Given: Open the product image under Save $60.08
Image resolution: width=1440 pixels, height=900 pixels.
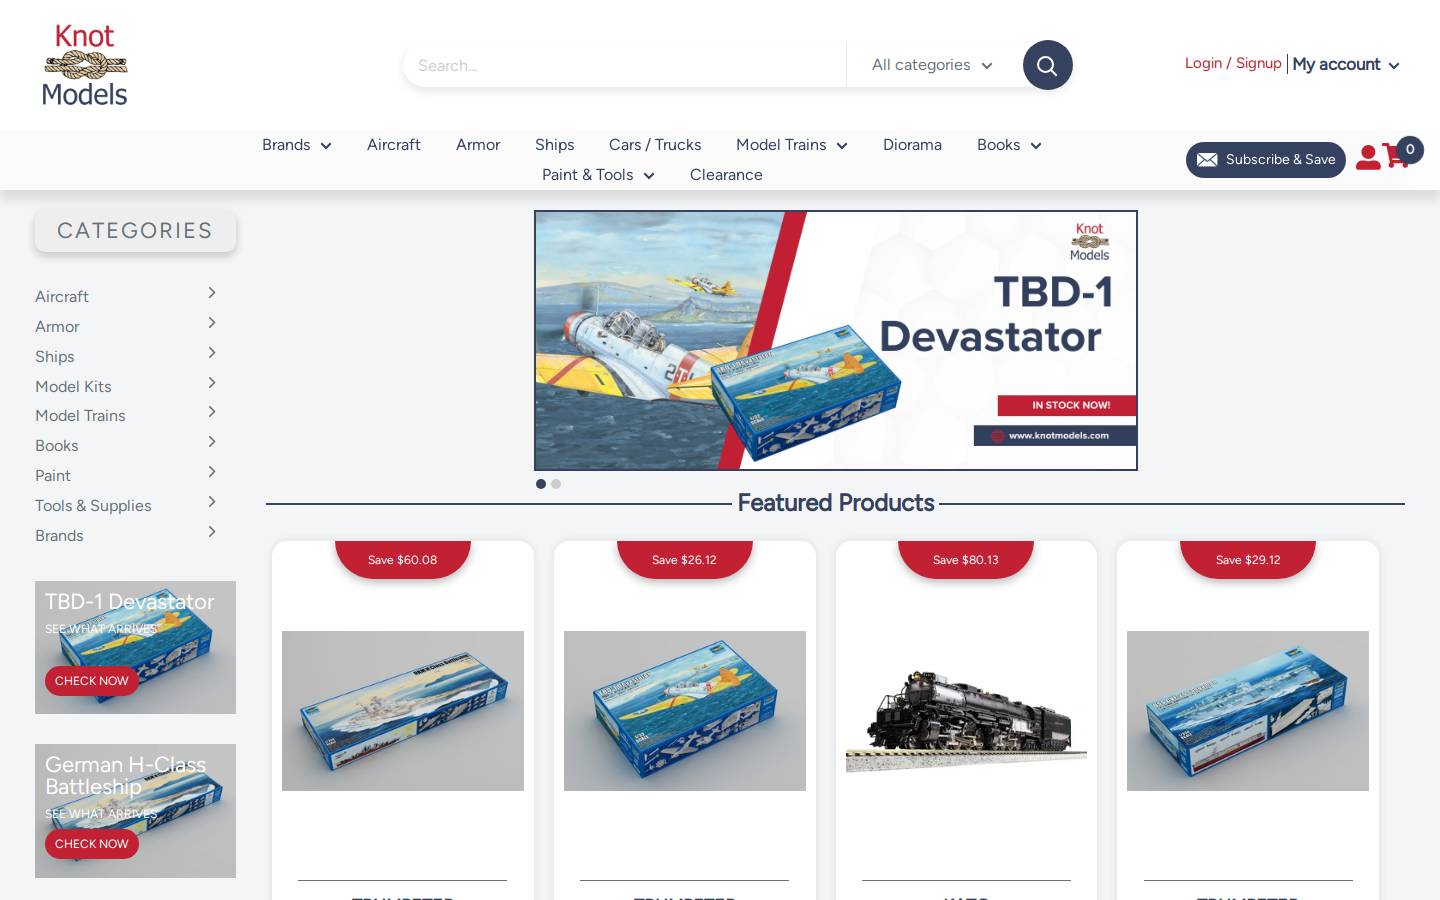Looking at the screenshot, I should [x=403, y=711].
